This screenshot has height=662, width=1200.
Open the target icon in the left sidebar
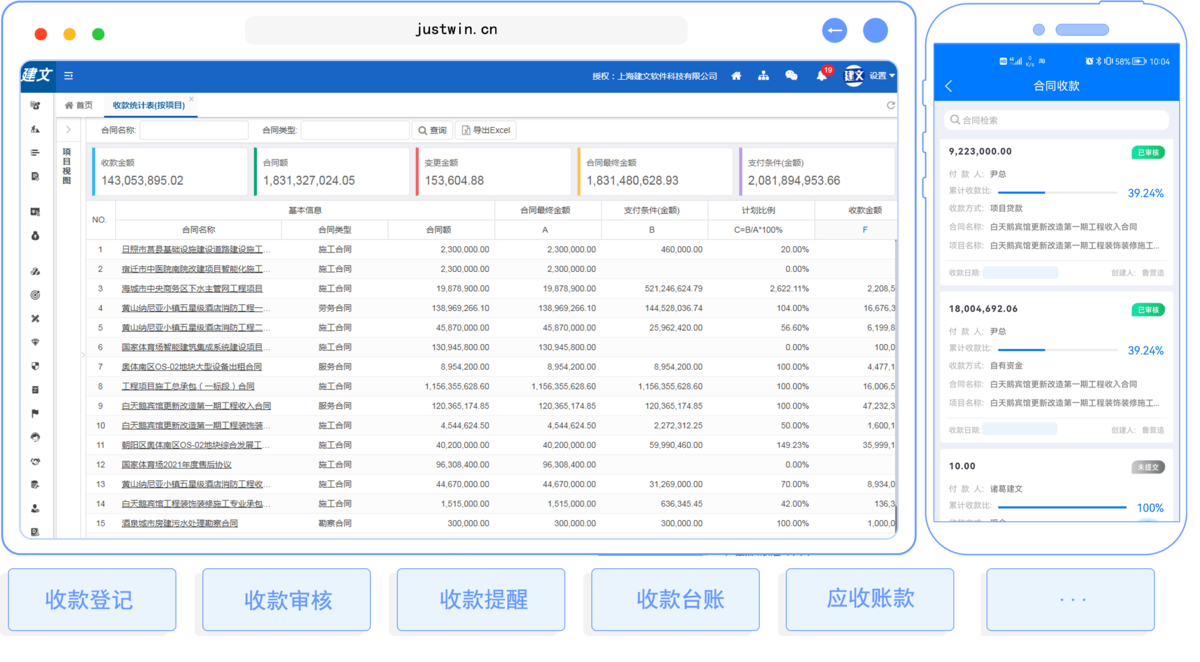(x=35, y=295)
